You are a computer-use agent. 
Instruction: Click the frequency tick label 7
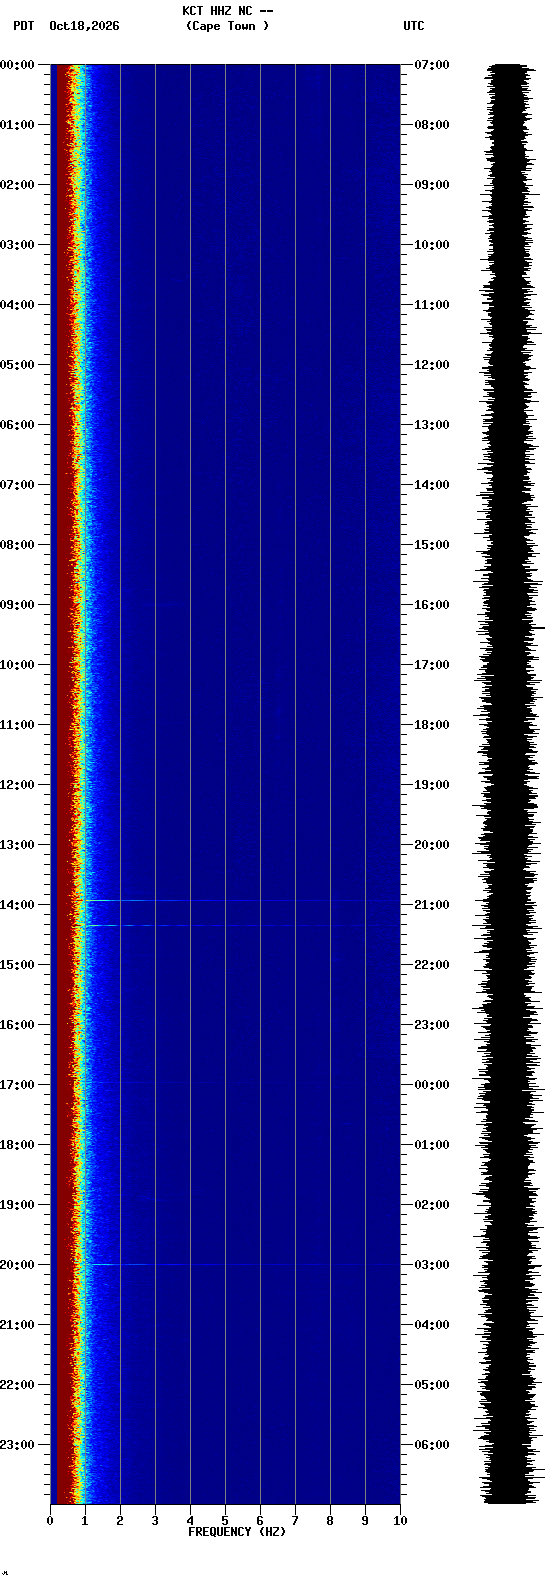point(295,1521)
